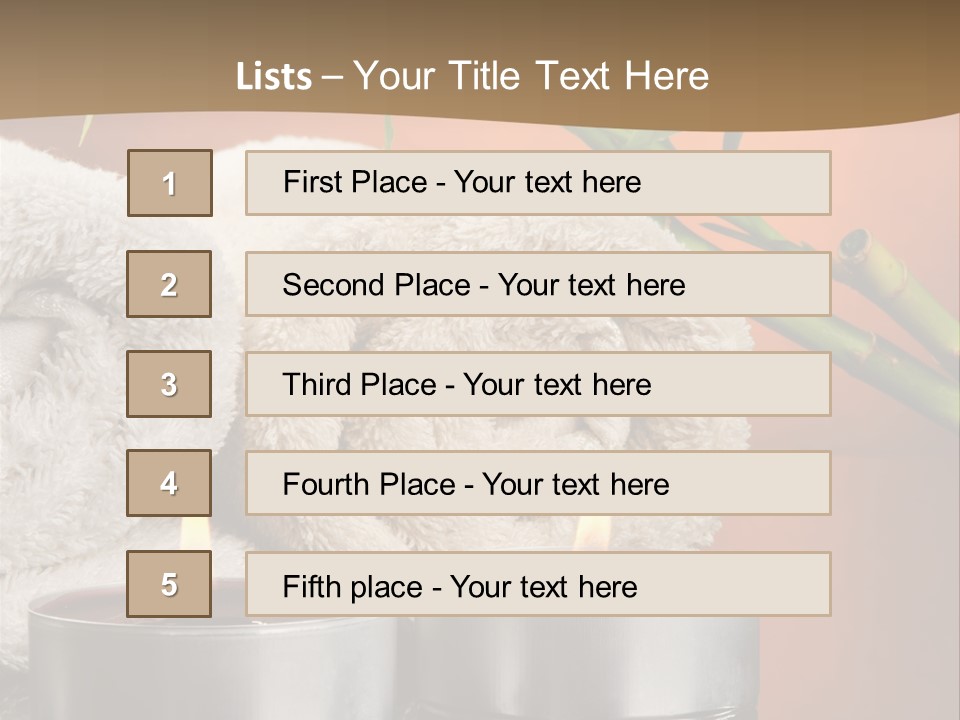Viewport: 960px width, 720px height.
Task: Select the Fifth place text bar
Action: [538, 584]
